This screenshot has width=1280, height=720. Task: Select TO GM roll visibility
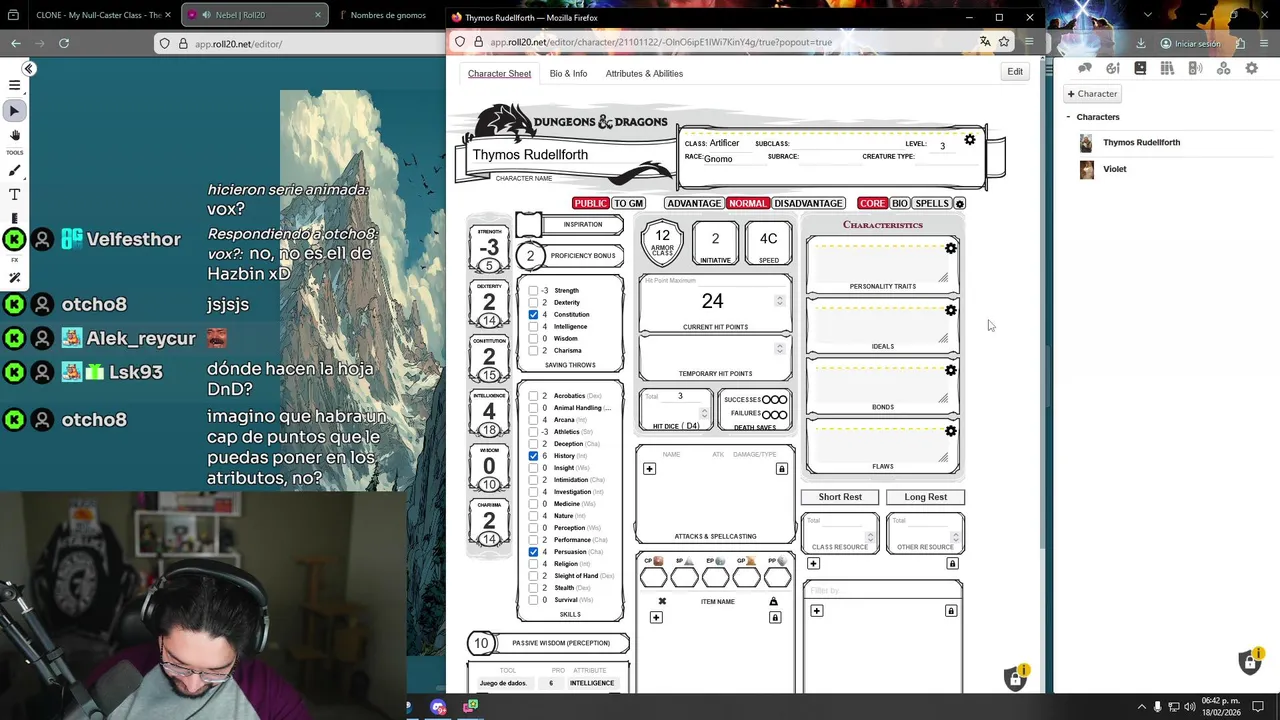point(628,204)
